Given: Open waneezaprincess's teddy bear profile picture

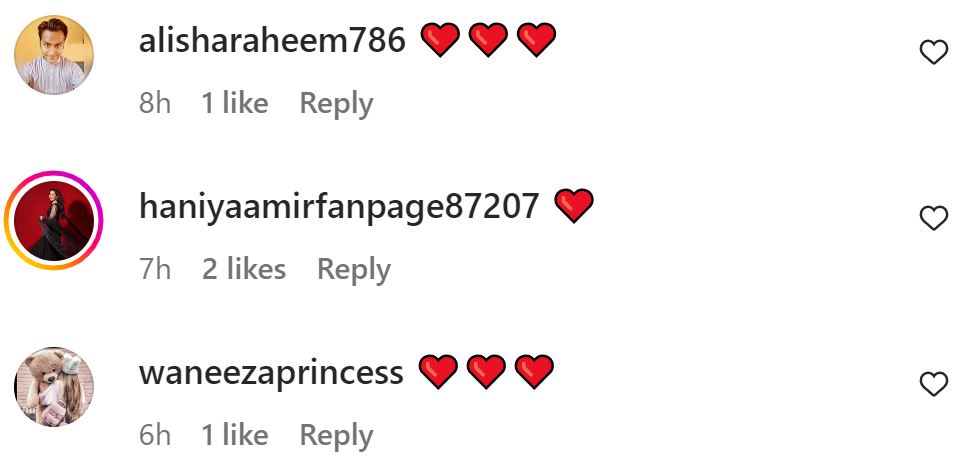Looking at the screenshot, I should pyautogui.click(x=54, y=386).
